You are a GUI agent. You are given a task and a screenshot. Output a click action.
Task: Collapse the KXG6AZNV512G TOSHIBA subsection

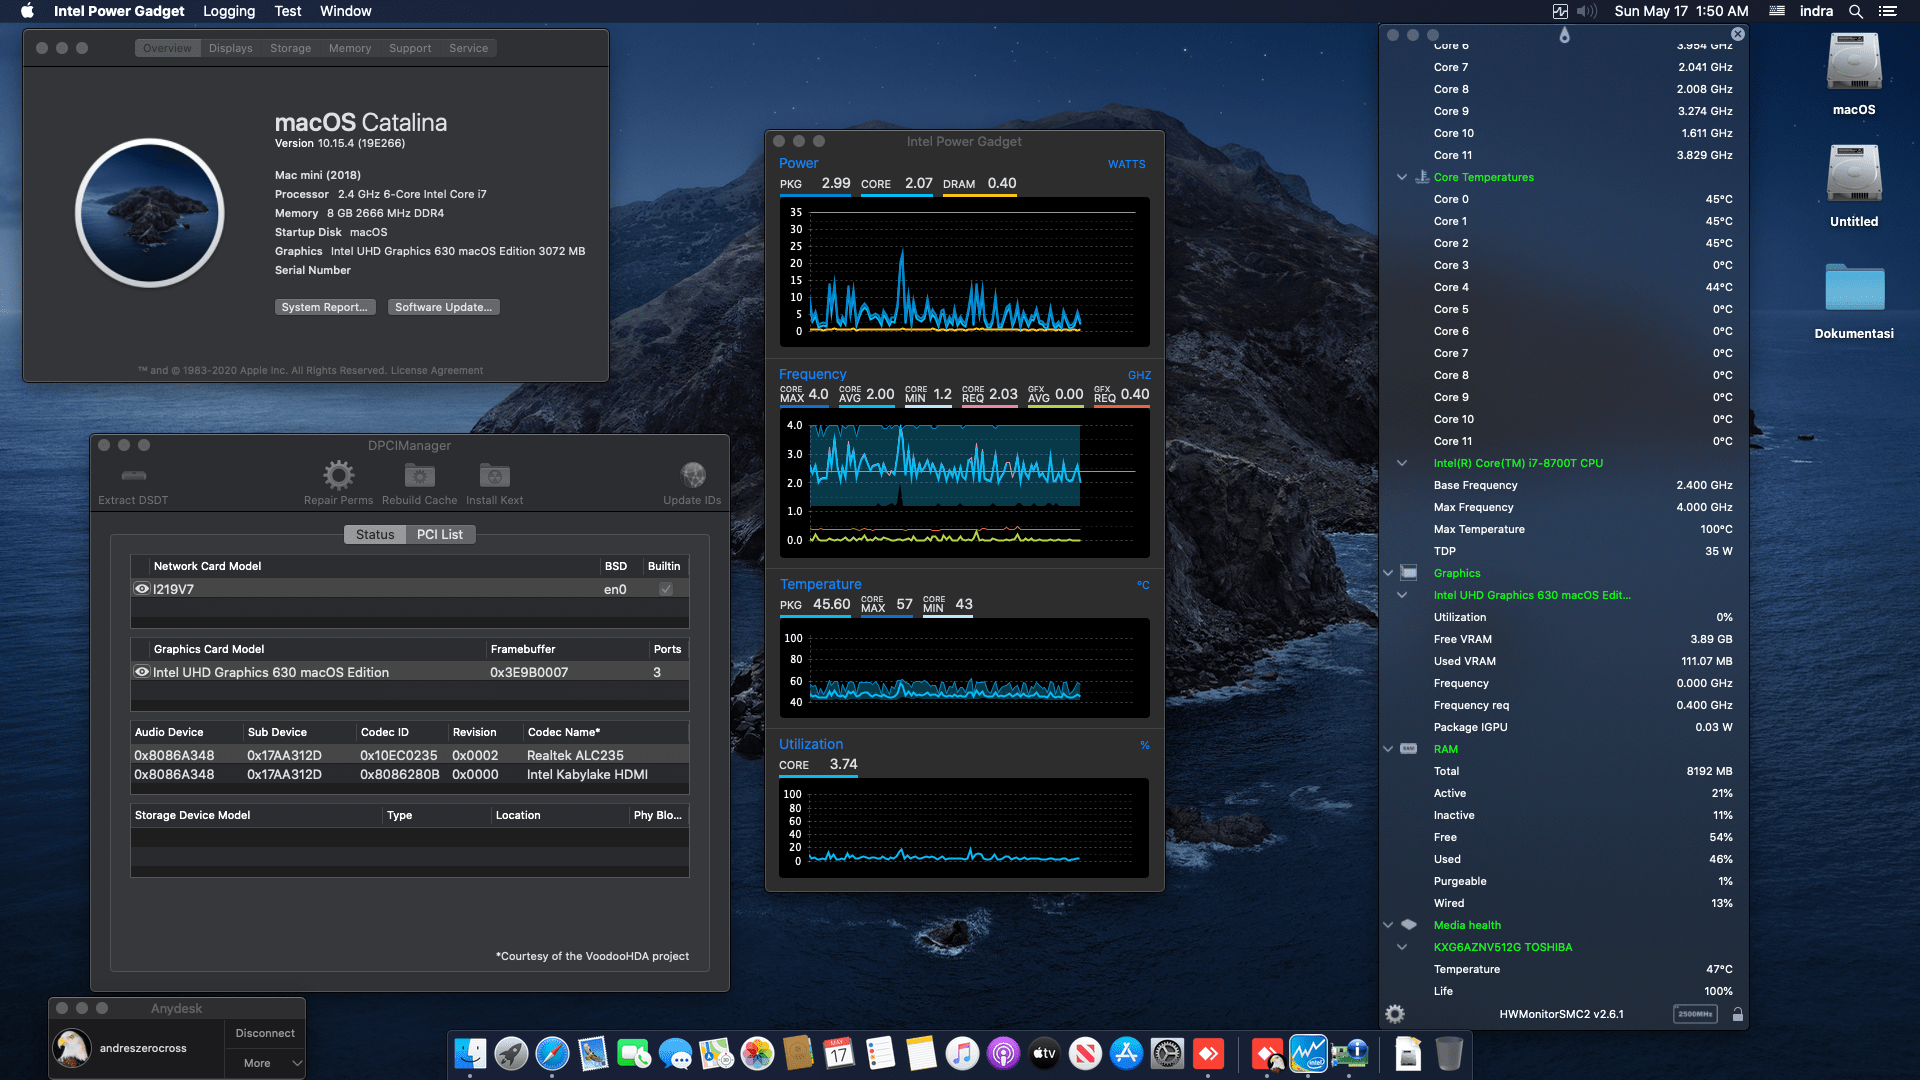click(x=1402, y=947)
